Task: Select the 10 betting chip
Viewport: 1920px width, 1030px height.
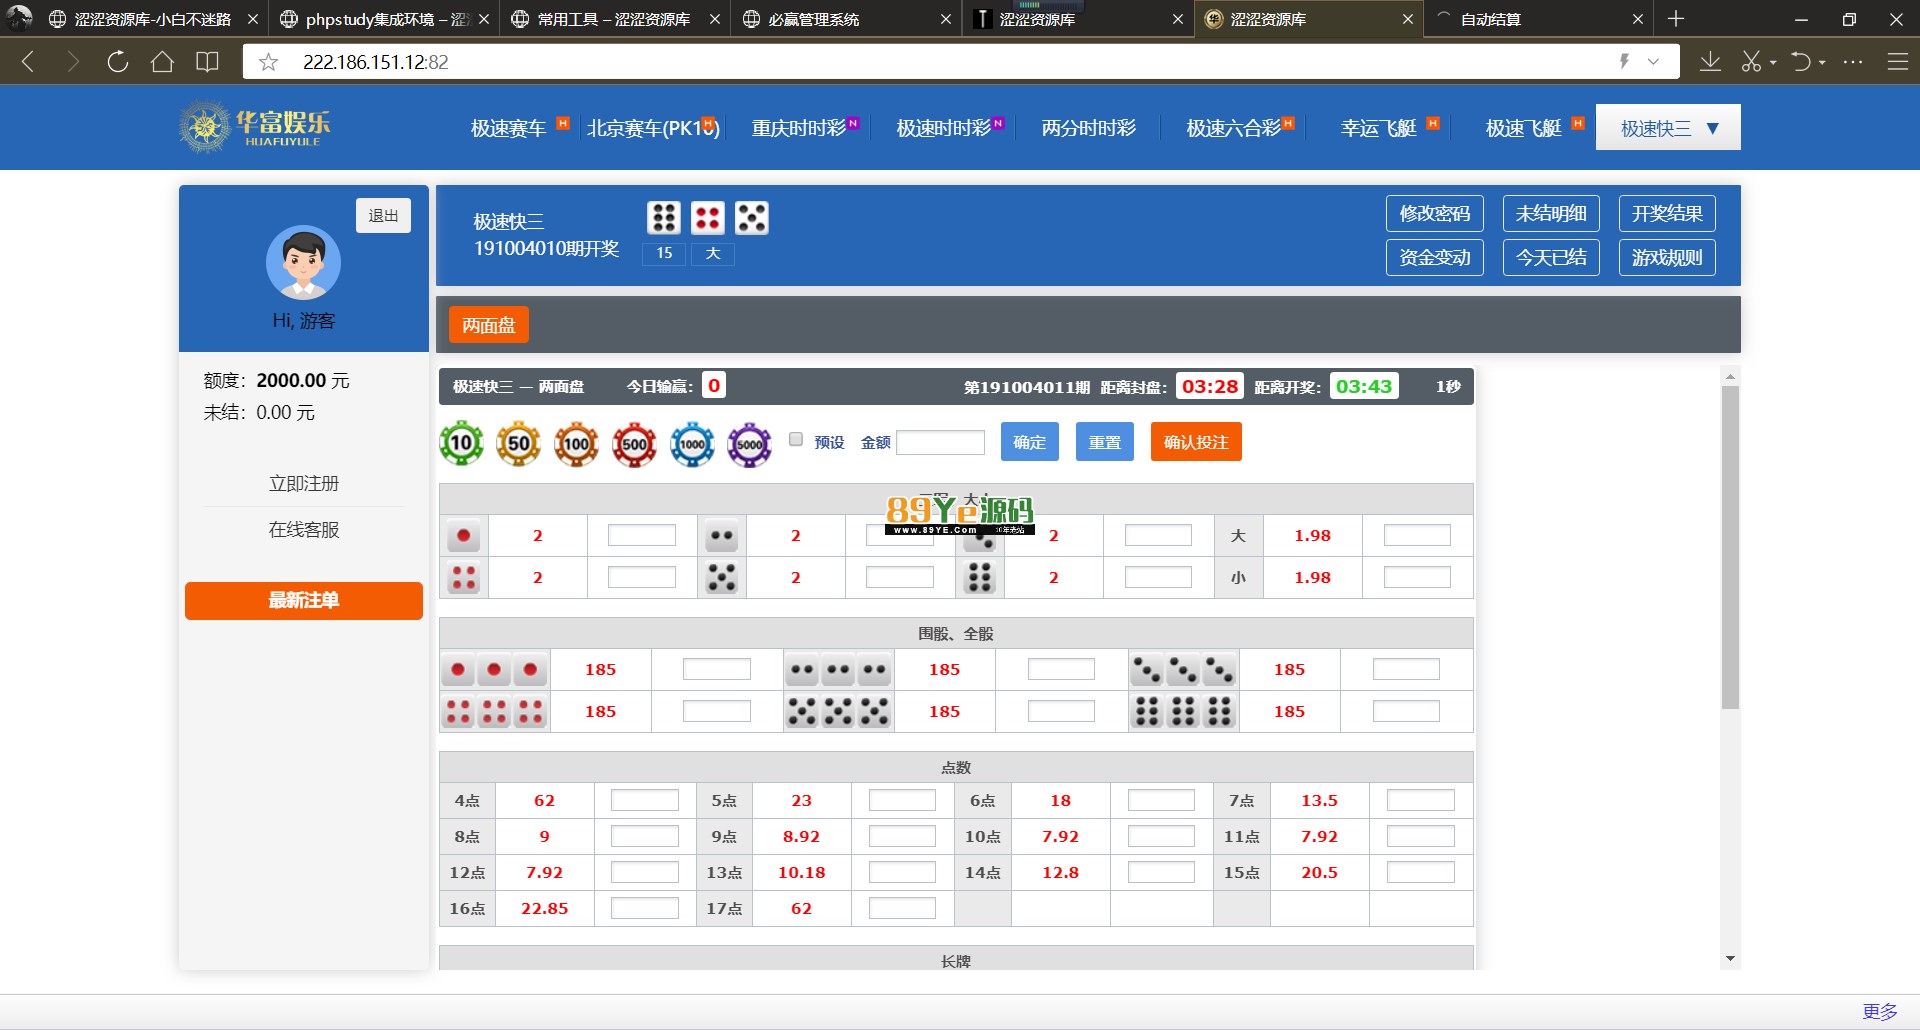Action: (461, 443)
